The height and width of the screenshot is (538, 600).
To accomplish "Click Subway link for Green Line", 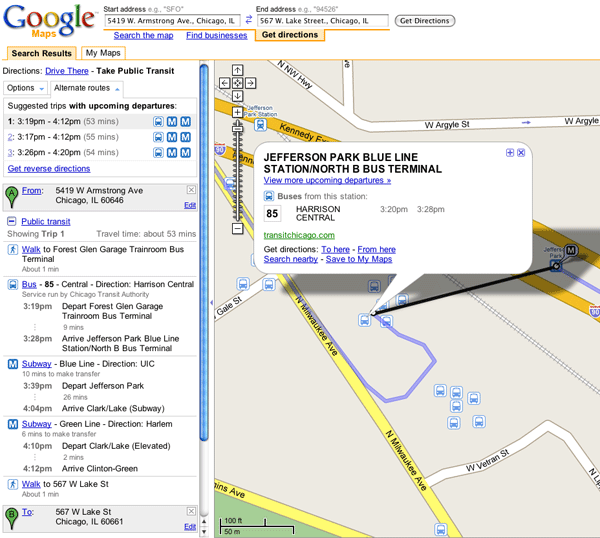I will pos(37,424).
